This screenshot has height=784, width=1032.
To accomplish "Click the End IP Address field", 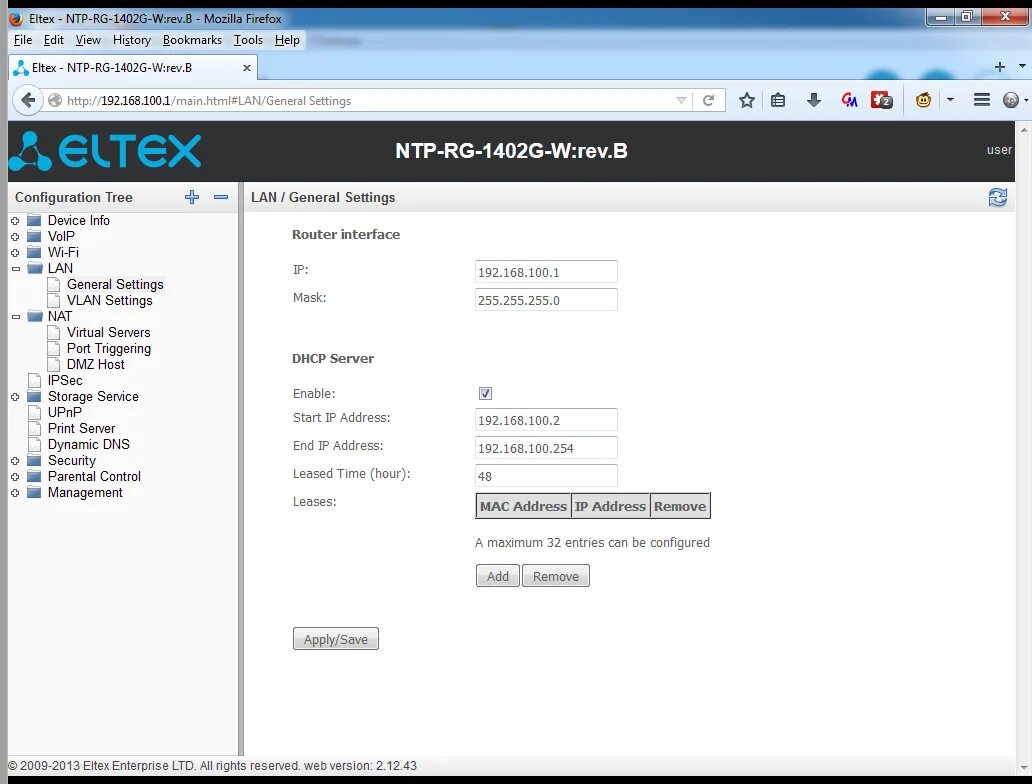I will pyautogui.click(x=546, y=448).
